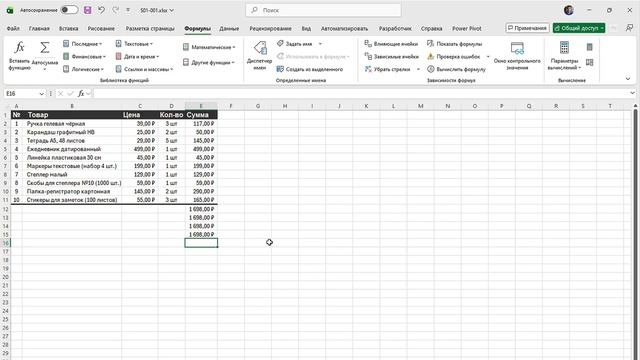640x360 pixels.
Task: Select the Сумма header cell
Action: [x=201, y=115]
